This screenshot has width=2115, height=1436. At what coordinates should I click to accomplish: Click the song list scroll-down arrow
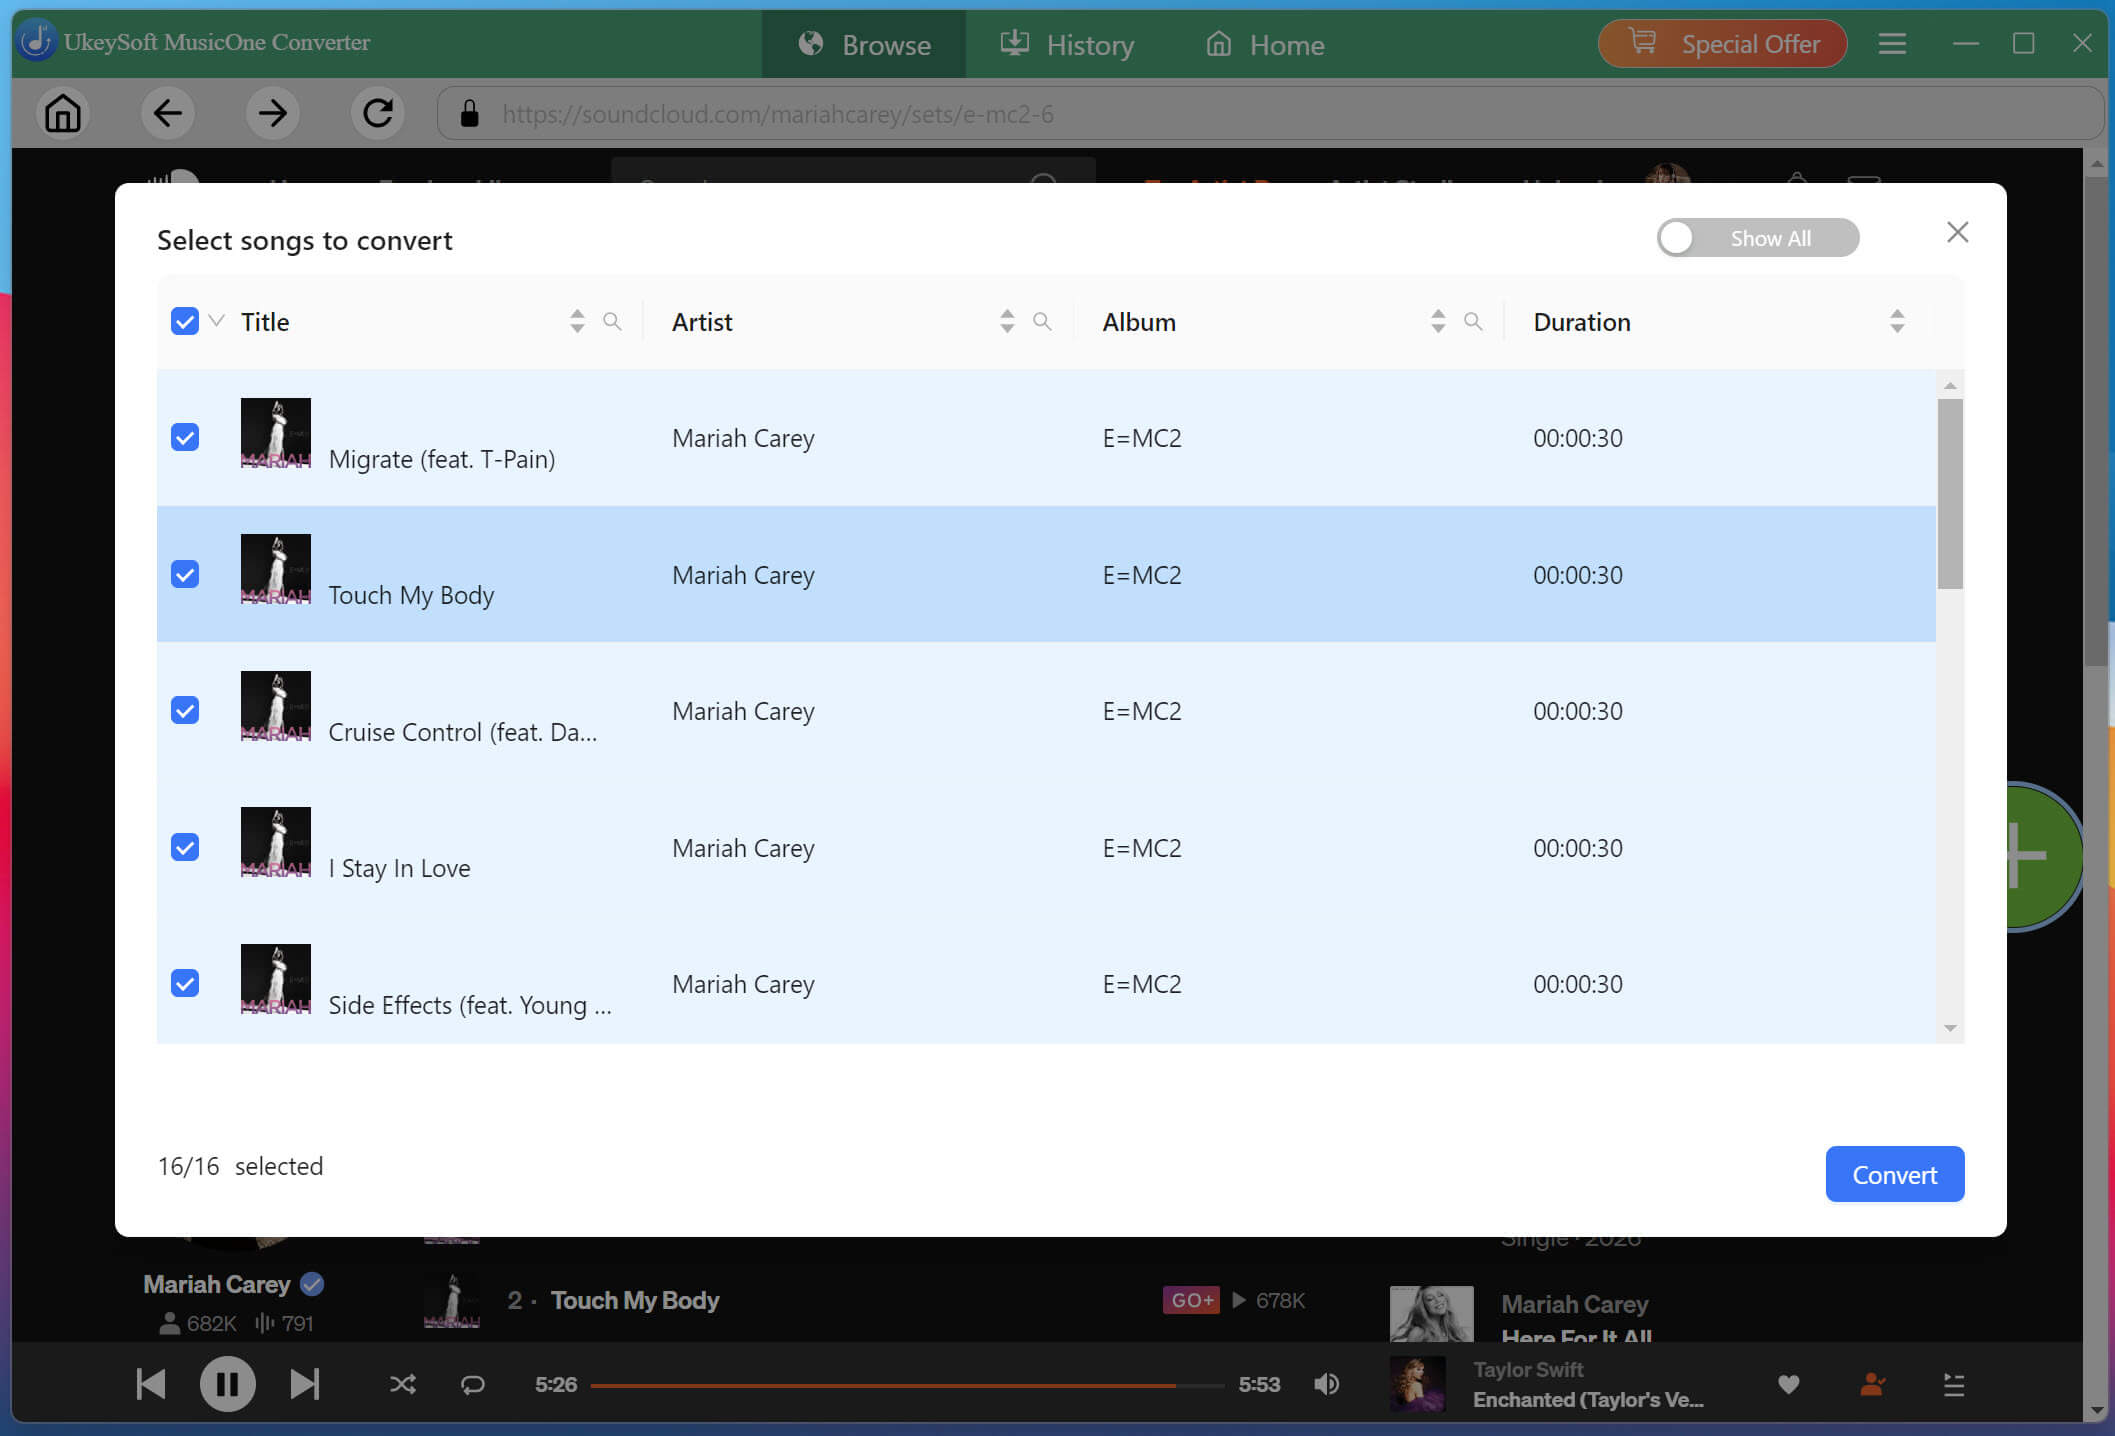tap(1950, 1028)
